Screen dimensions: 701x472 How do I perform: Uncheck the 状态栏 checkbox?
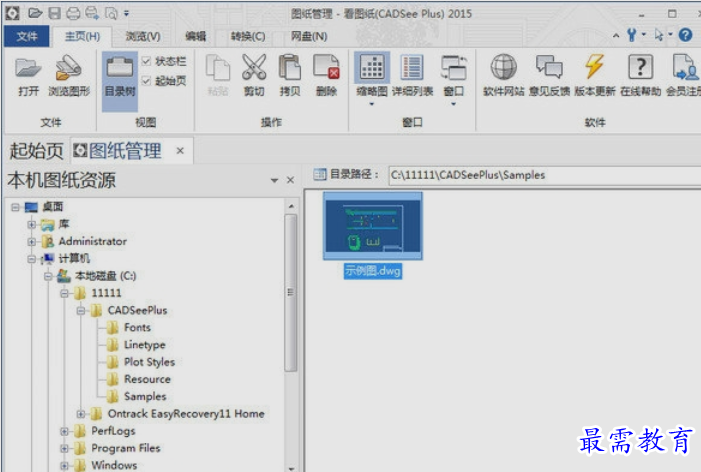pyautogui.click(x=146, y=61)
